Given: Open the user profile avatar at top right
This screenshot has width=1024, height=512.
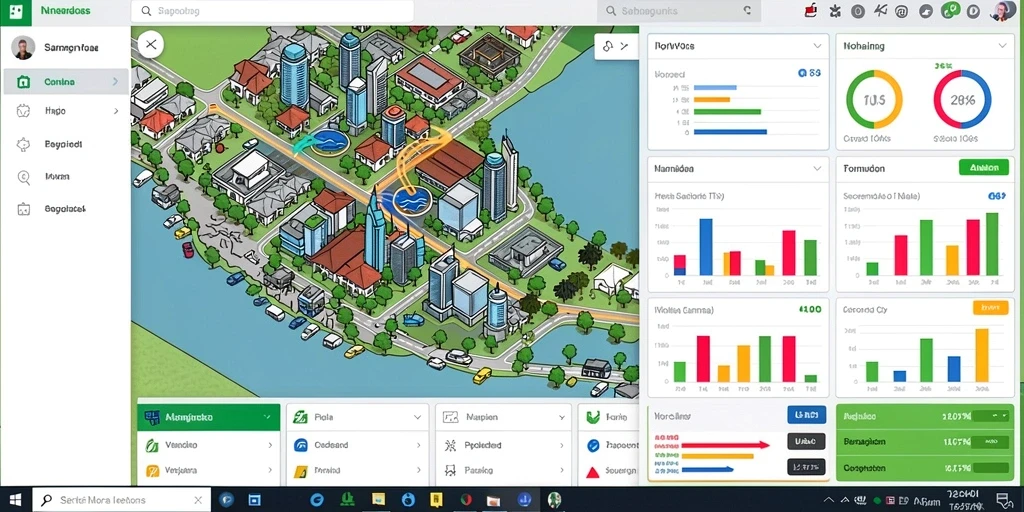Looking at the screenshot, I should coord(1000,10).
